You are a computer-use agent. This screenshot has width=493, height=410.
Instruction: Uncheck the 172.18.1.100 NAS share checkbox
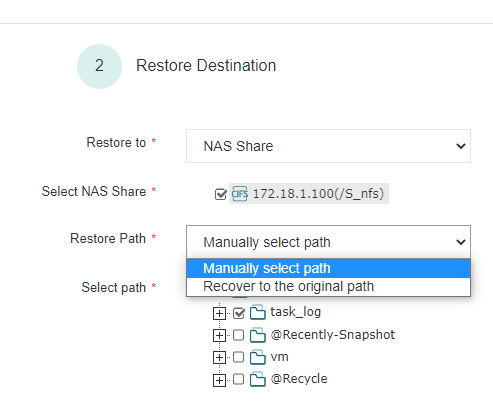point(221,194)
